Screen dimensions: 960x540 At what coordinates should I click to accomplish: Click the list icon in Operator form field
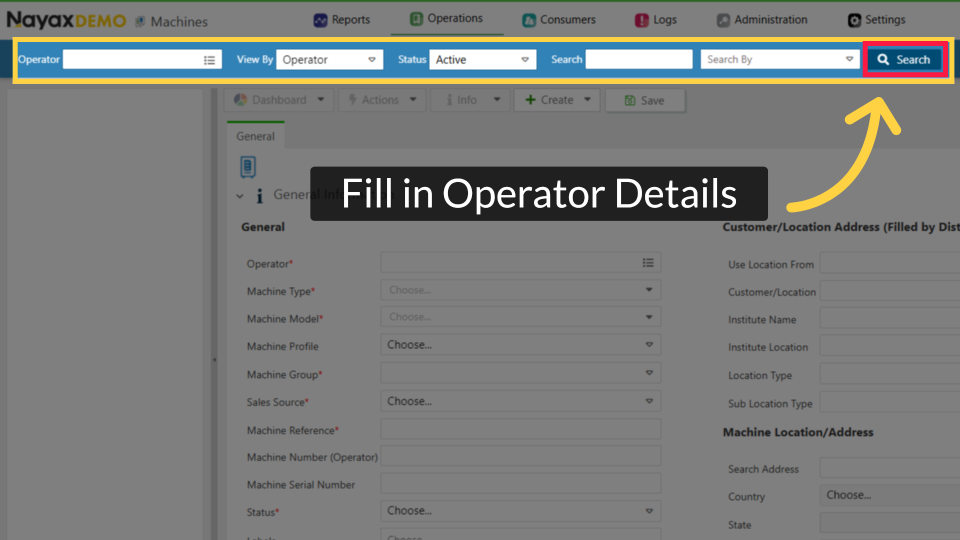click(x=648, y=263)
